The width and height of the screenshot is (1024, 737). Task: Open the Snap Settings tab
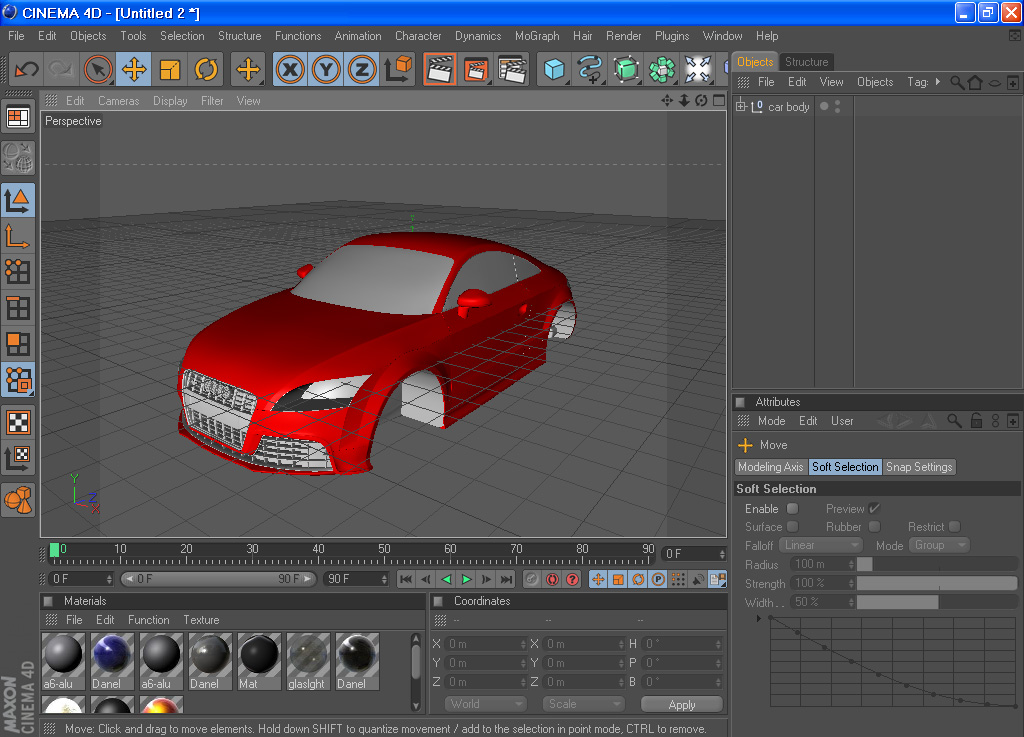919,467
